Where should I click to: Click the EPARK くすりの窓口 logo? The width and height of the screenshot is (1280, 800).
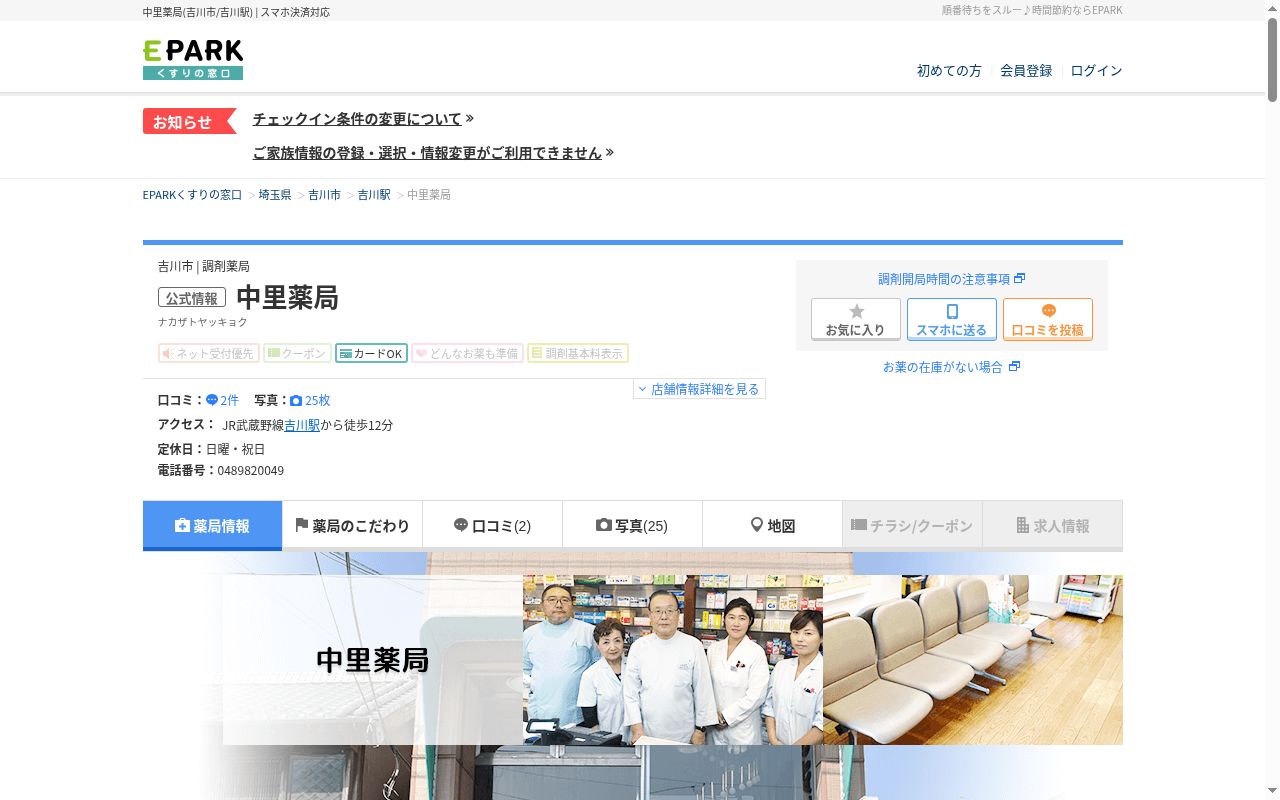193,60
